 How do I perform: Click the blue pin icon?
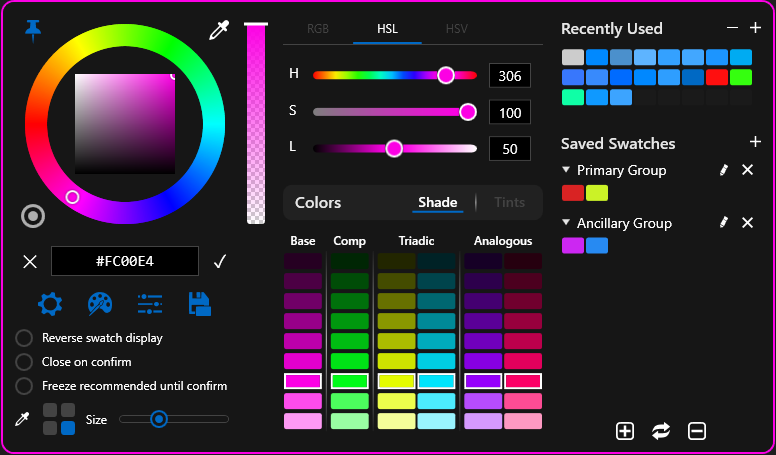pos(33,31)
